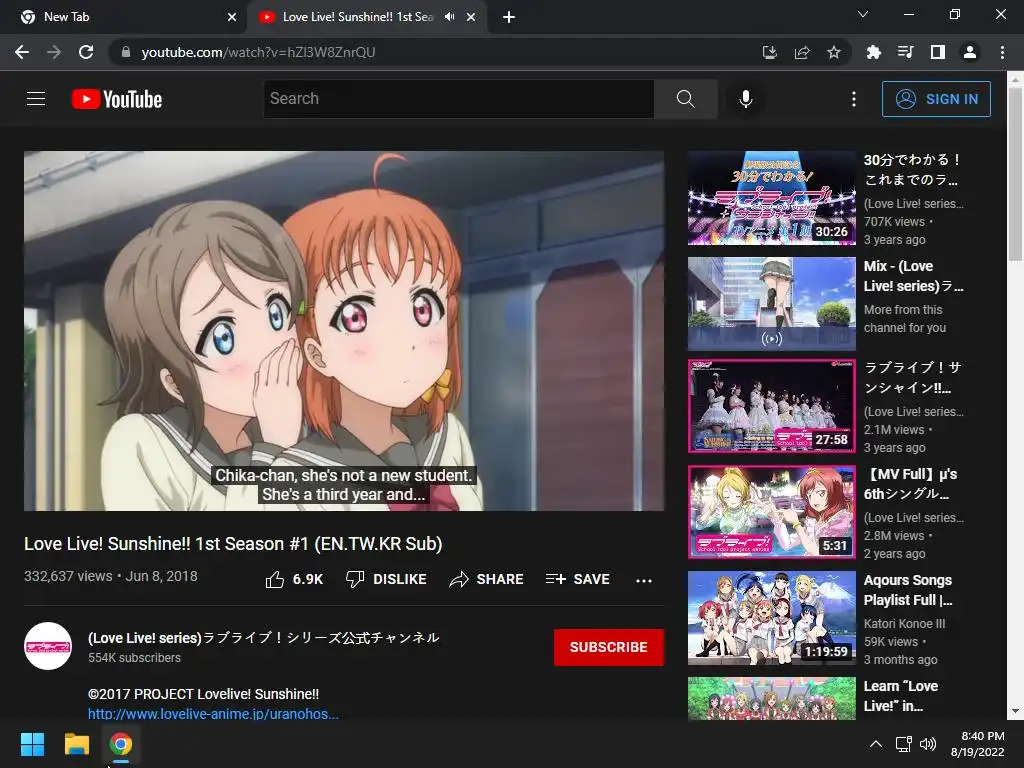This screenshot has height=768, width=1024.
Task: Close the Love Live! Sunshine tab
Action: pos(471,17)
